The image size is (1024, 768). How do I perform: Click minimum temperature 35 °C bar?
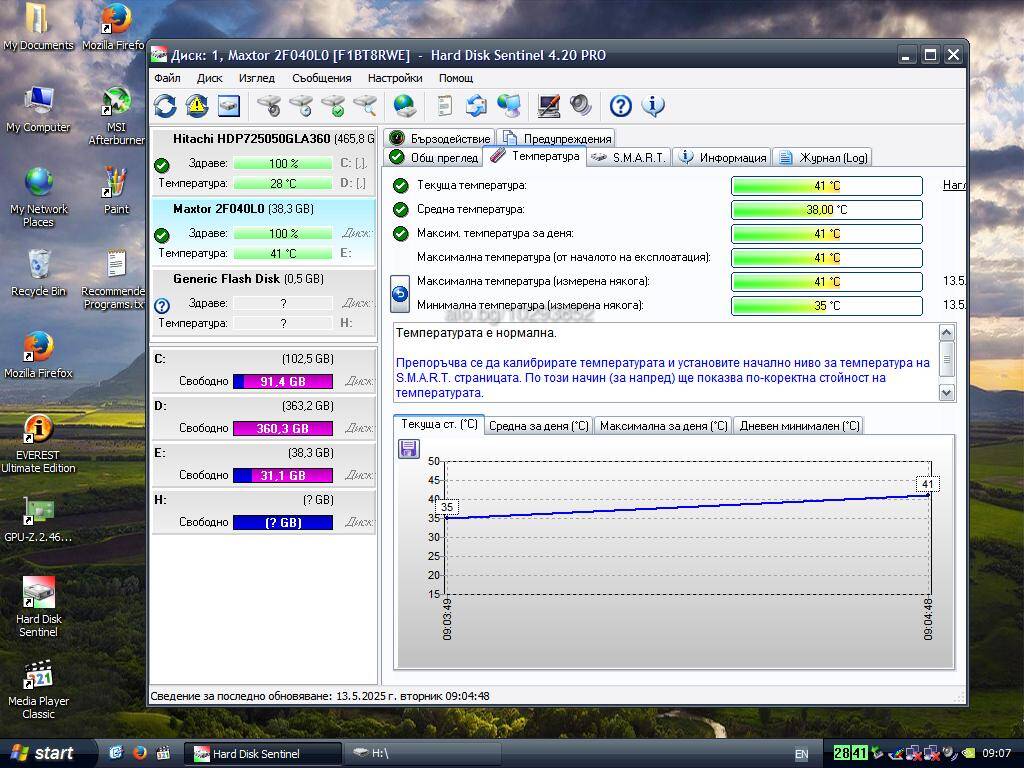[x=827, y=306]
